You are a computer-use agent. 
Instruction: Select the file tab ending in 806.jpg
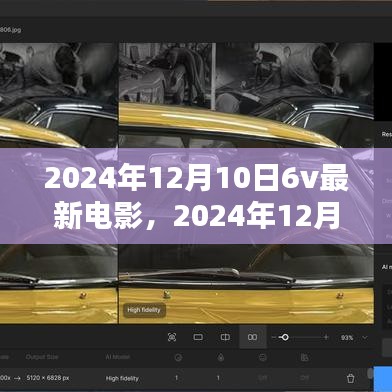[x=10, y=30]
